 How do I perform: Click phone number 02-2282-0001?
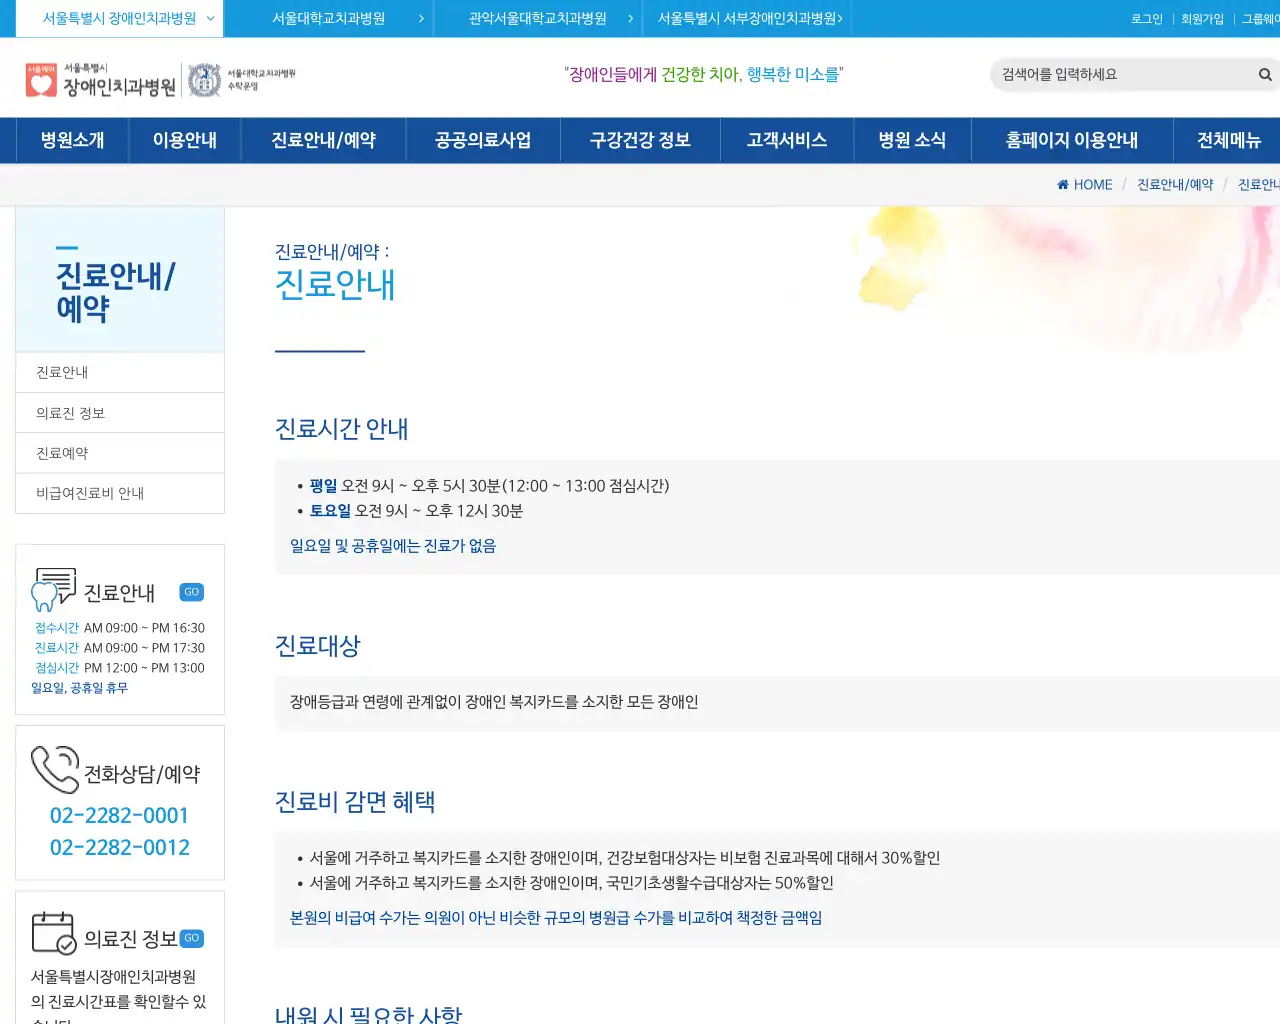(x=119, y=815)
